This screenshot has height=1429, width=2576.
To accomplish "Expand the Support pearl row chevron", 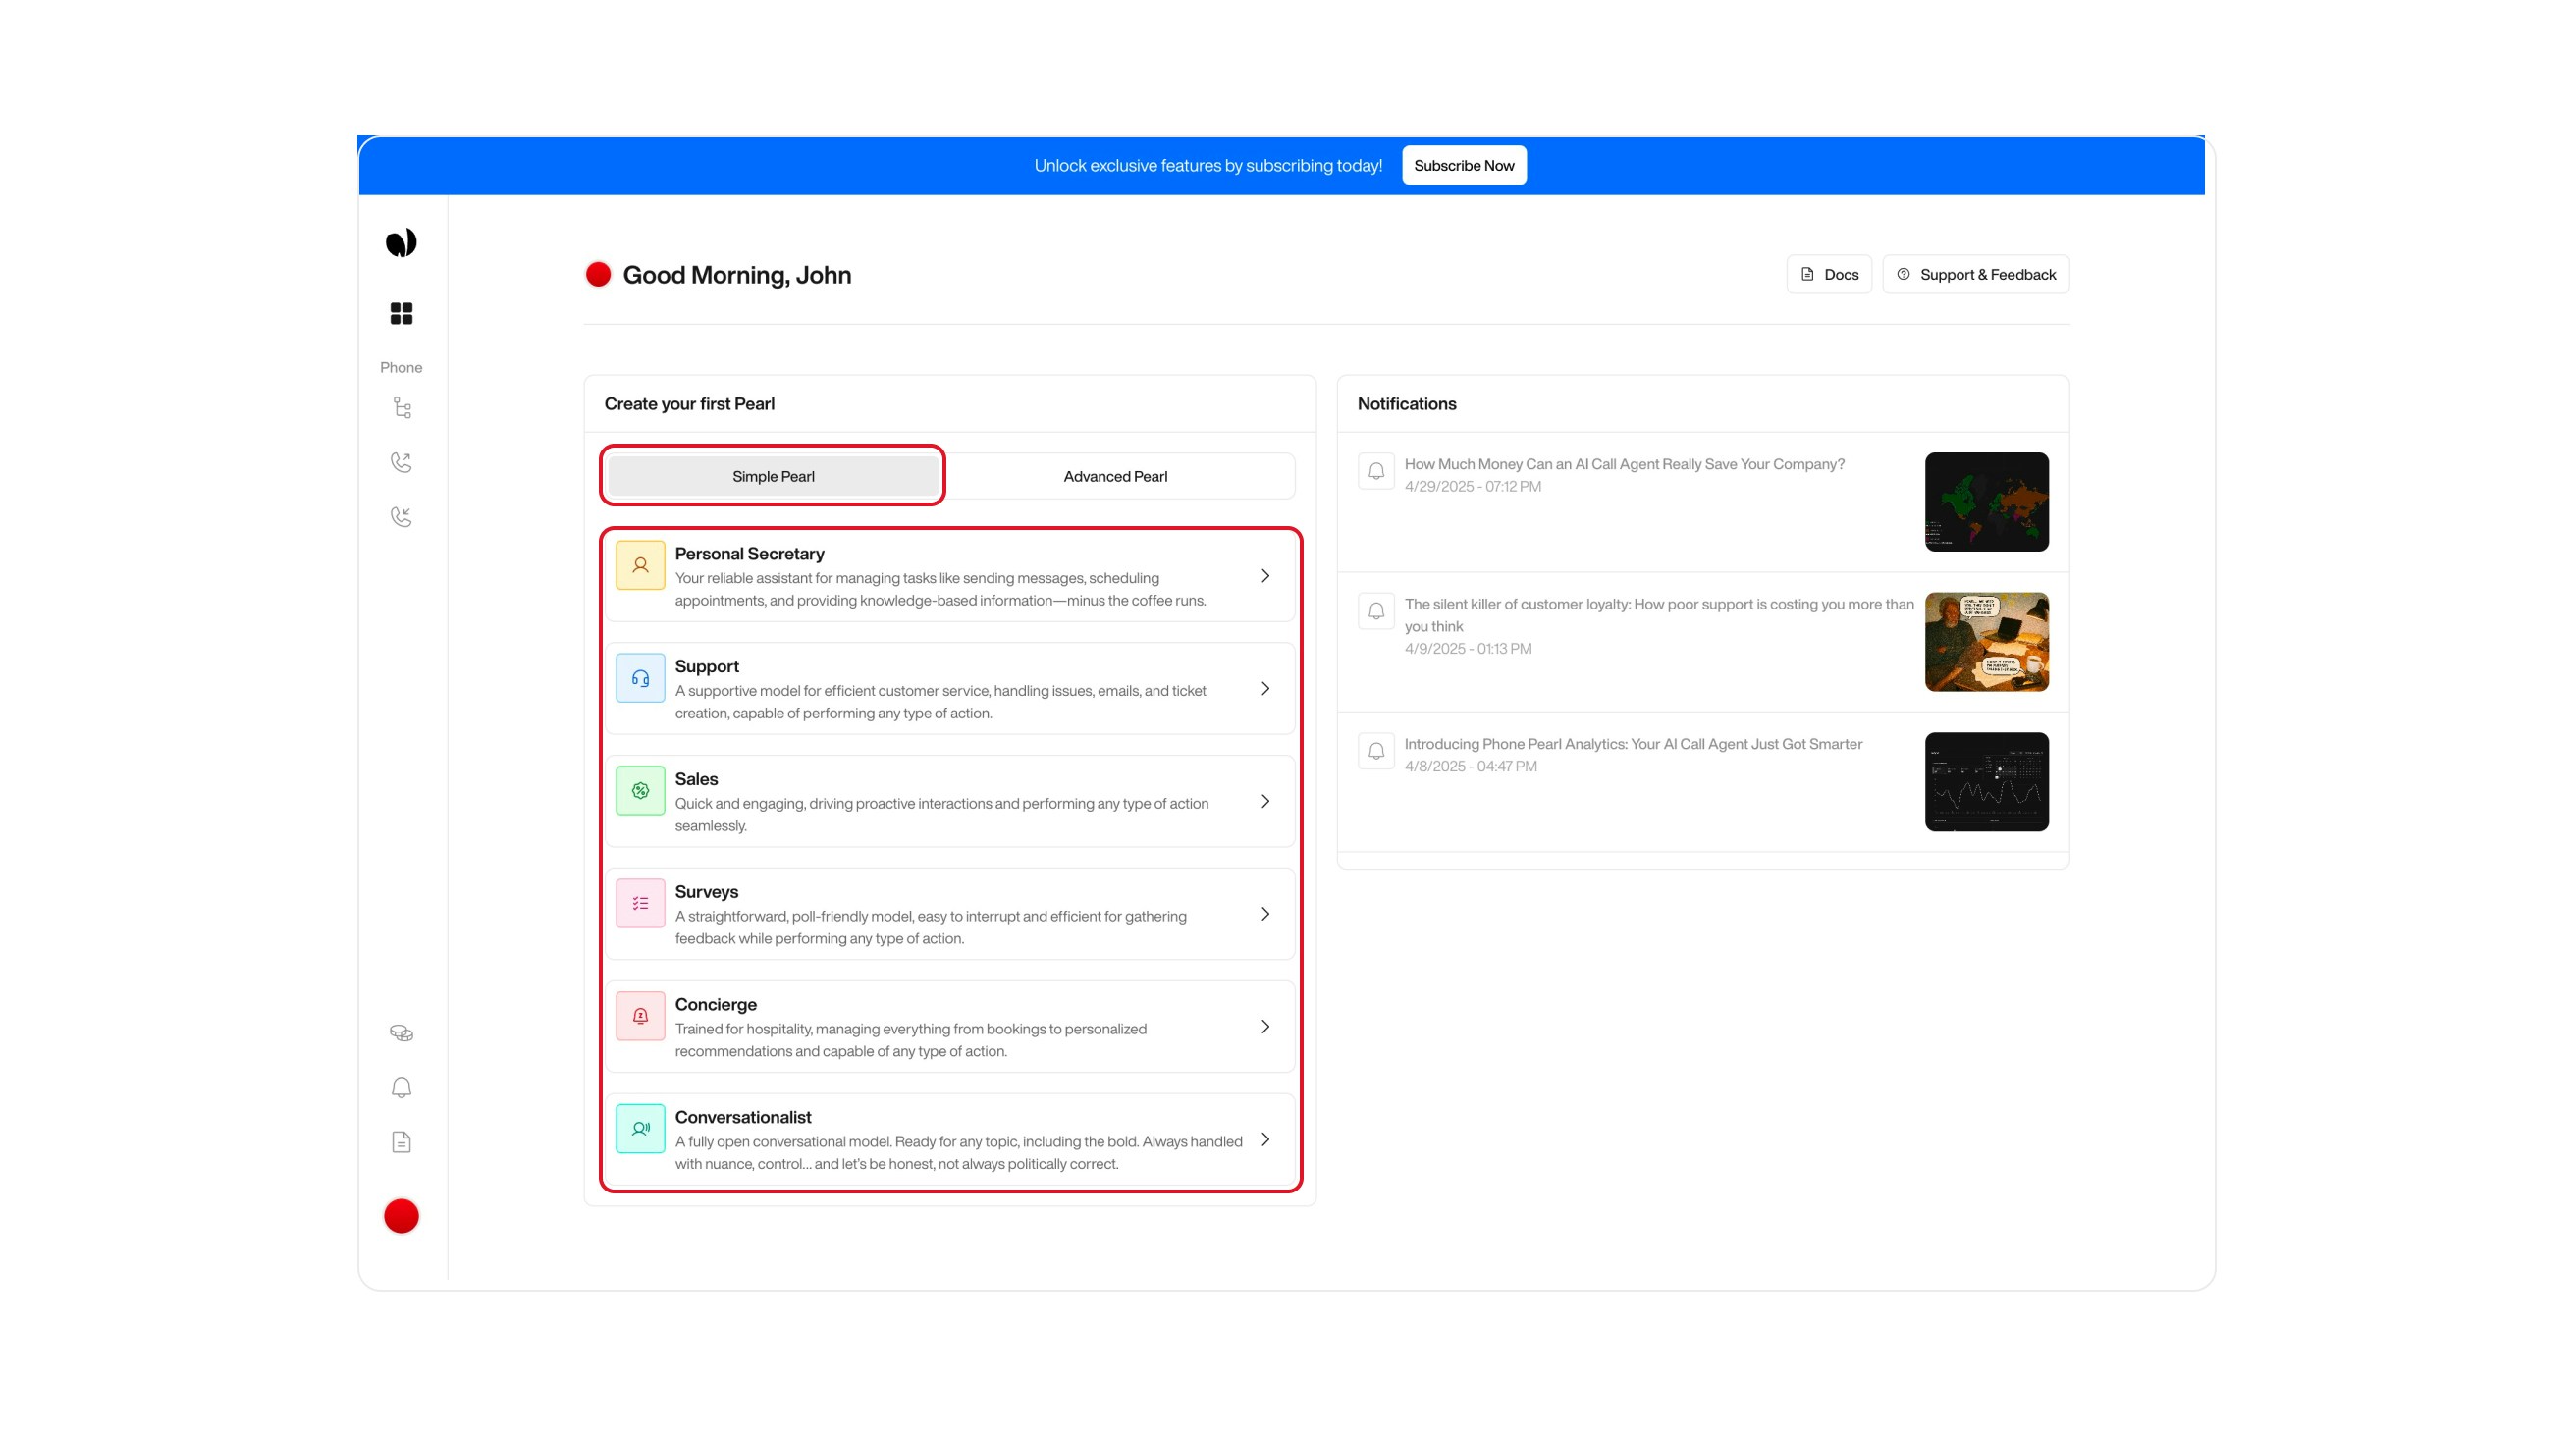I will tap(1266, 688).
